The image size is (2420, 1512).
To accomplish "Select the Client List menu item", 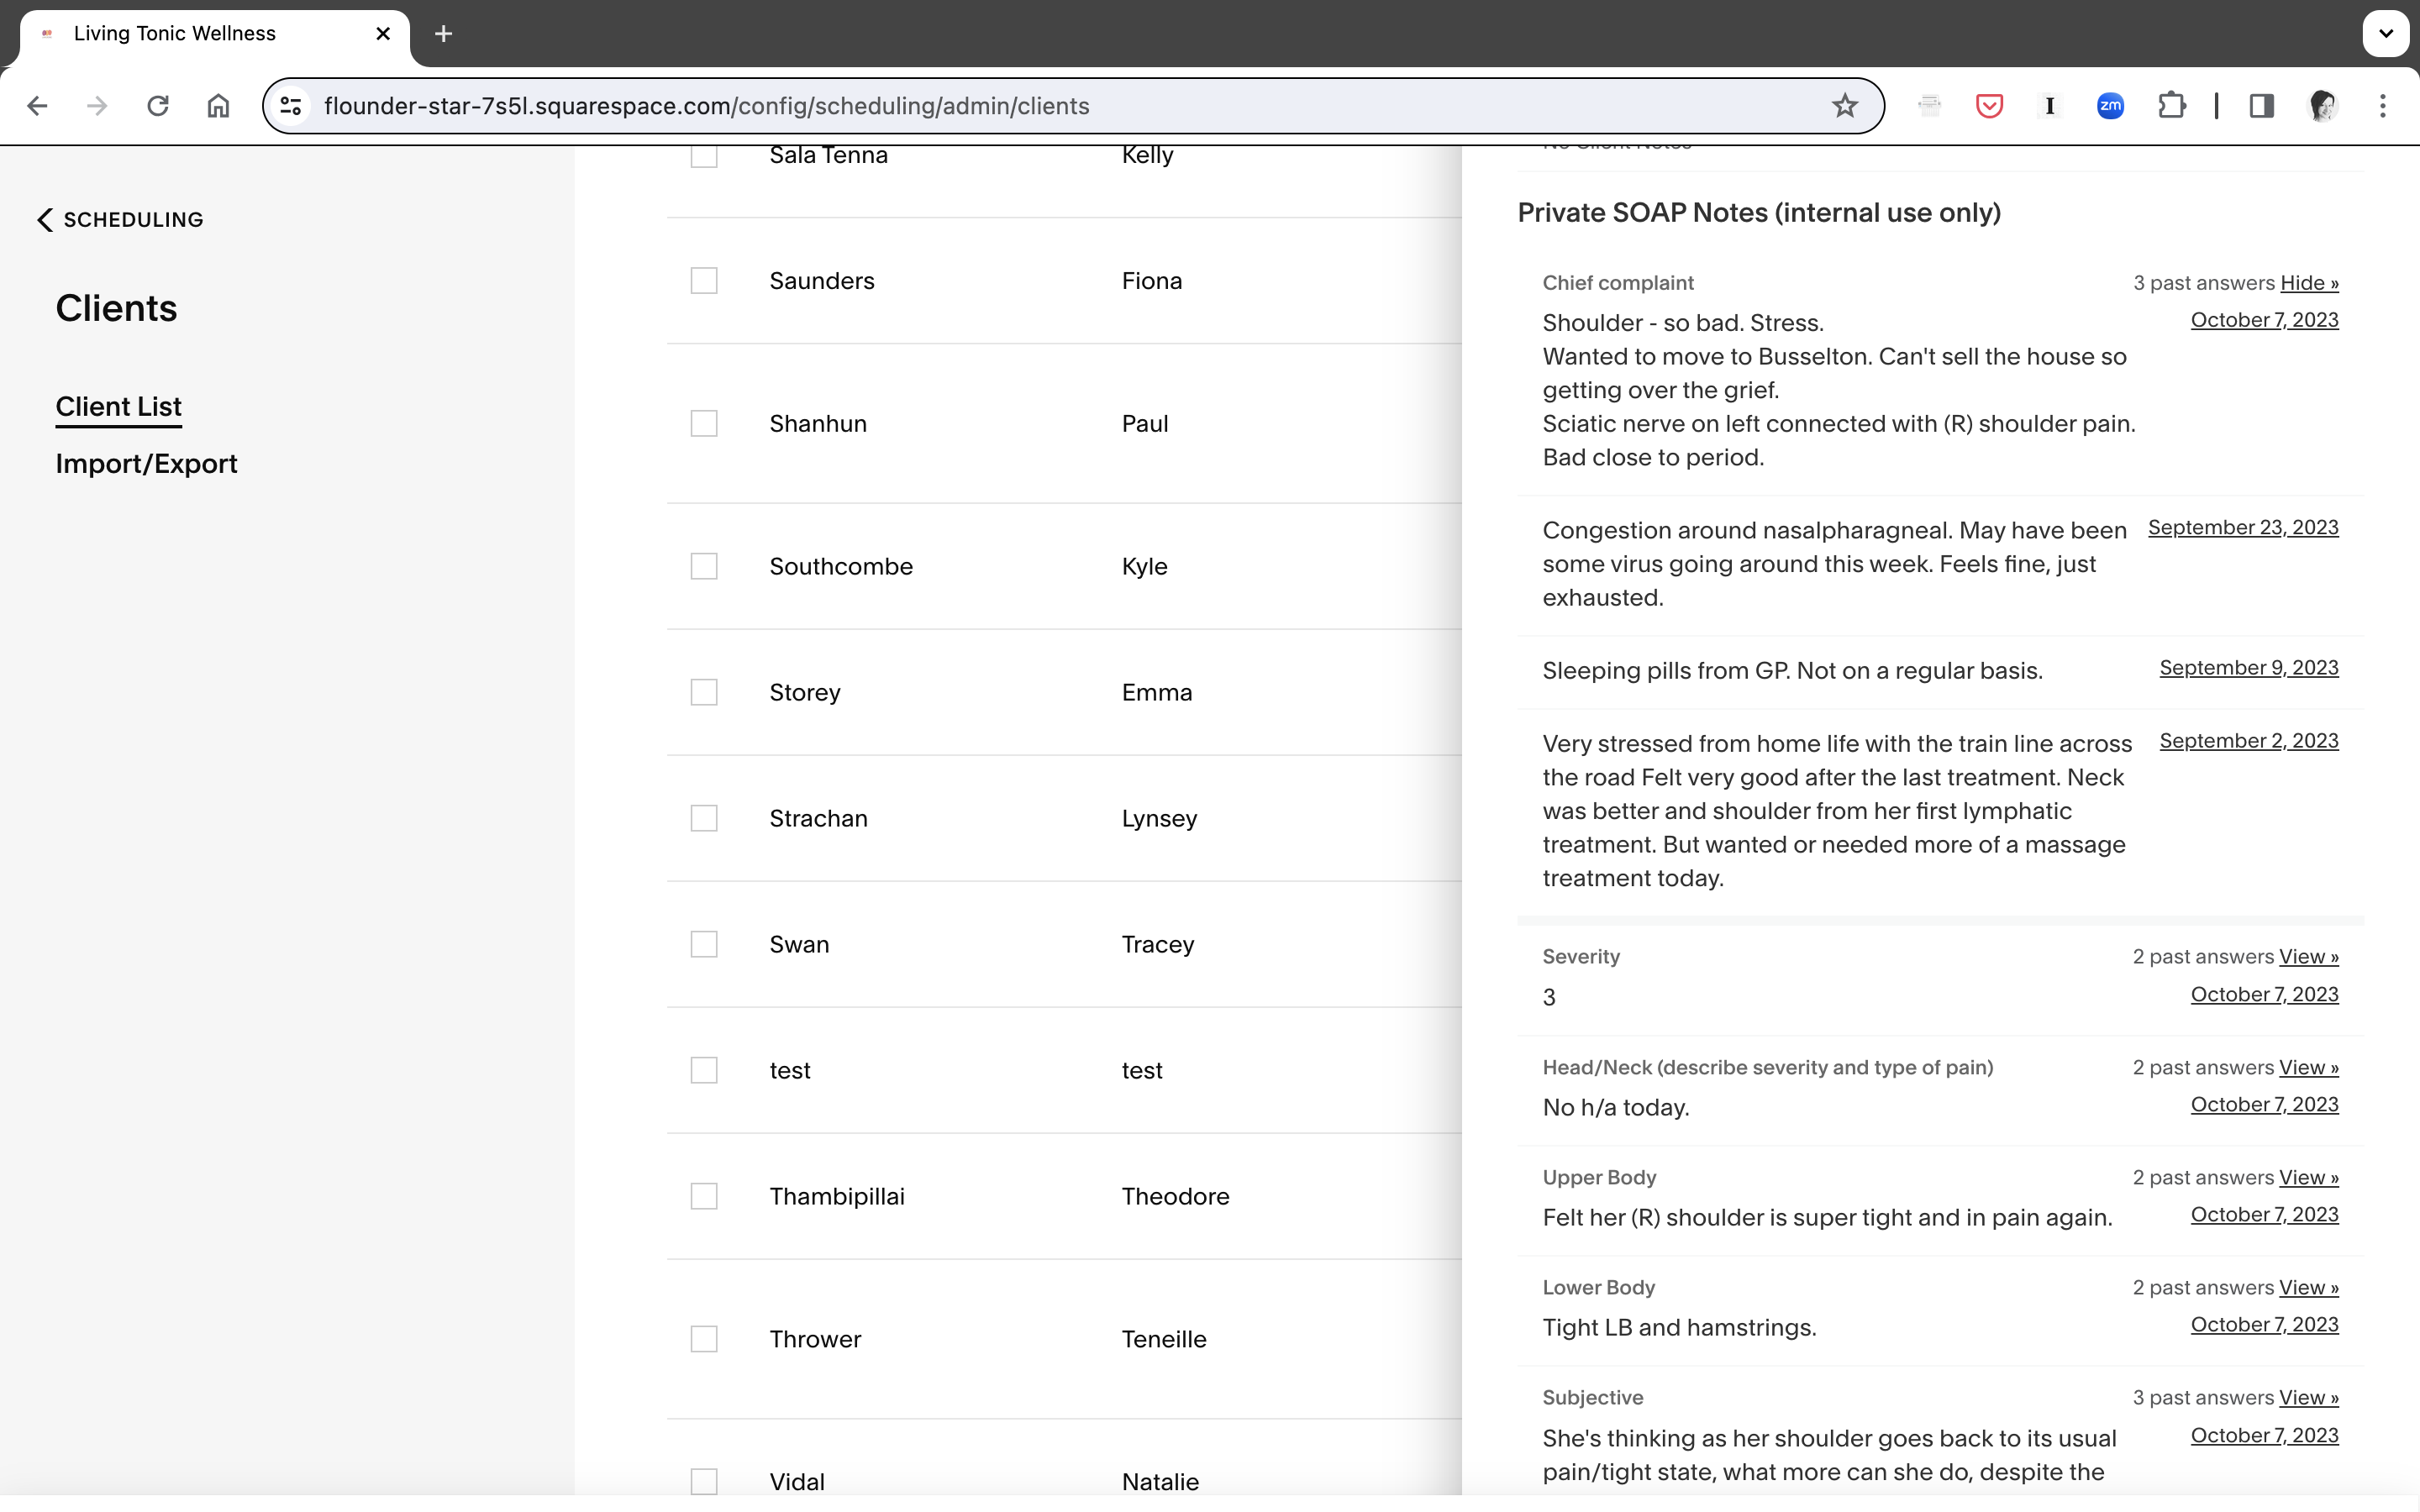I will (118, 407).
